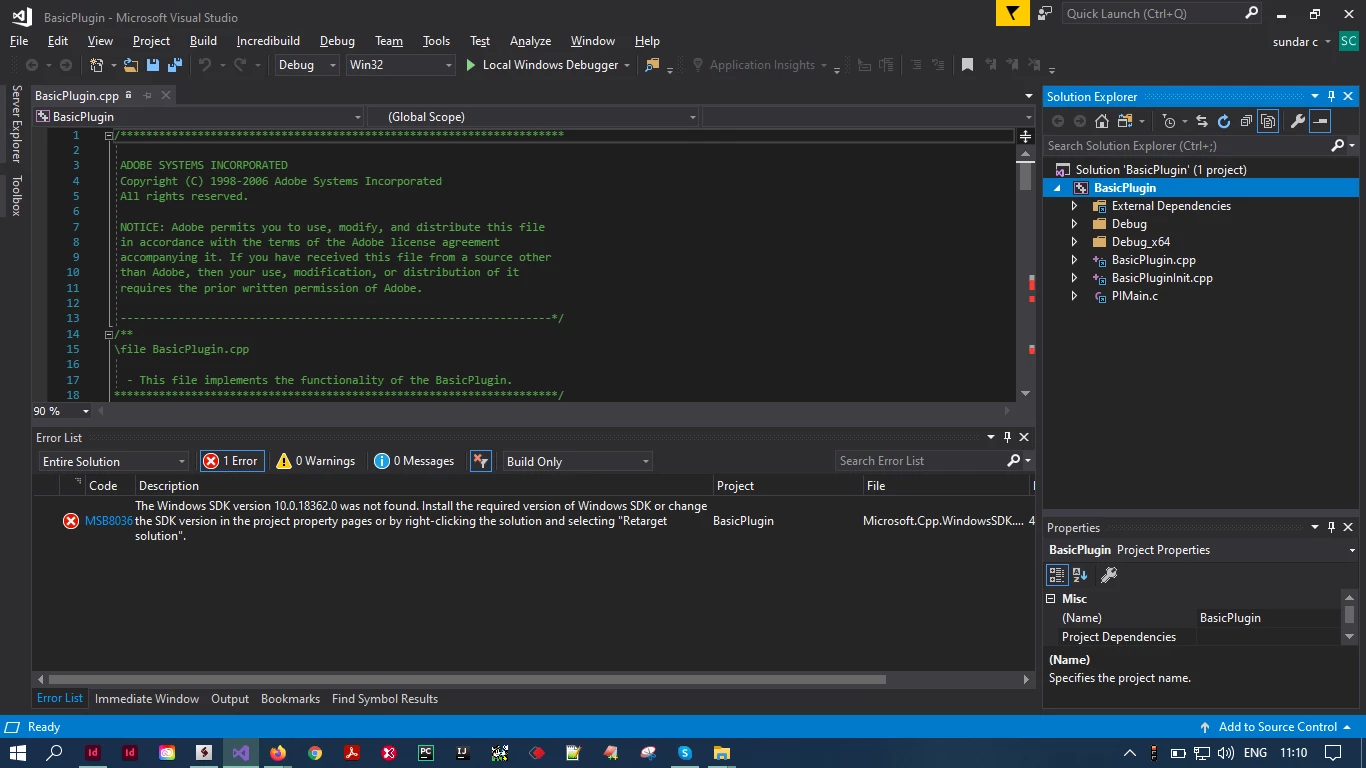1366x768 pixels.
Task: Open Property Pages wrench in Properties panel
Action: [x=1108, y=575]
